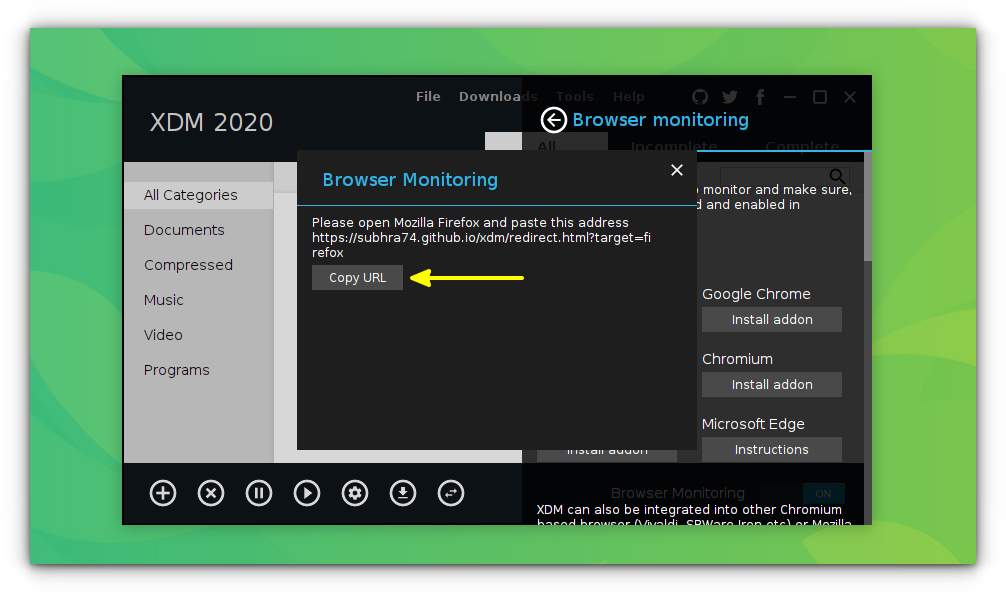Click the download-arrow icon in bottom toolbar

(x=403, y=493)
